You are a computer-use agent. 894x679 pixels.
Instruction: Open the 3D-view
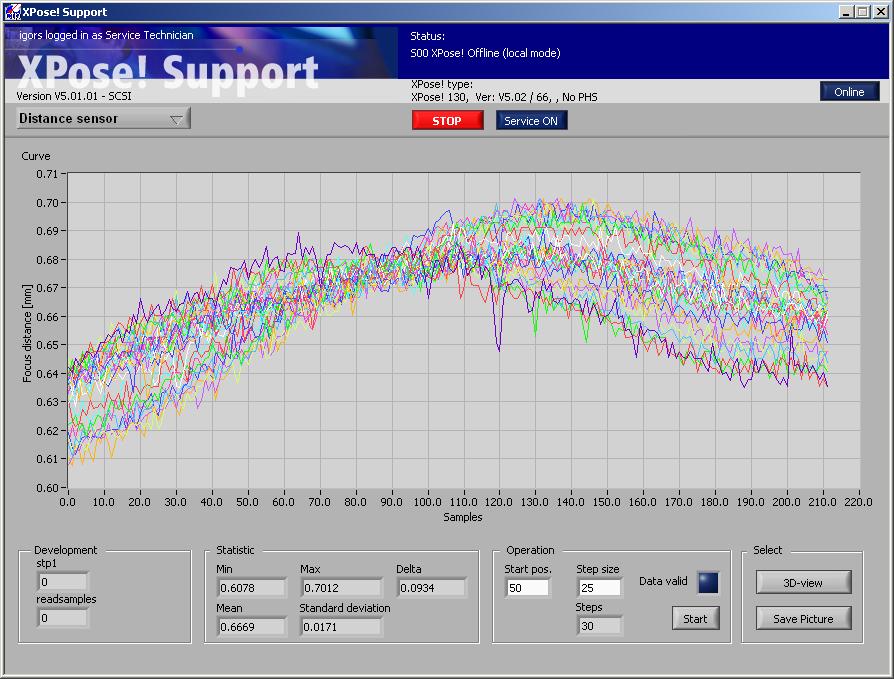coord(803,583)
